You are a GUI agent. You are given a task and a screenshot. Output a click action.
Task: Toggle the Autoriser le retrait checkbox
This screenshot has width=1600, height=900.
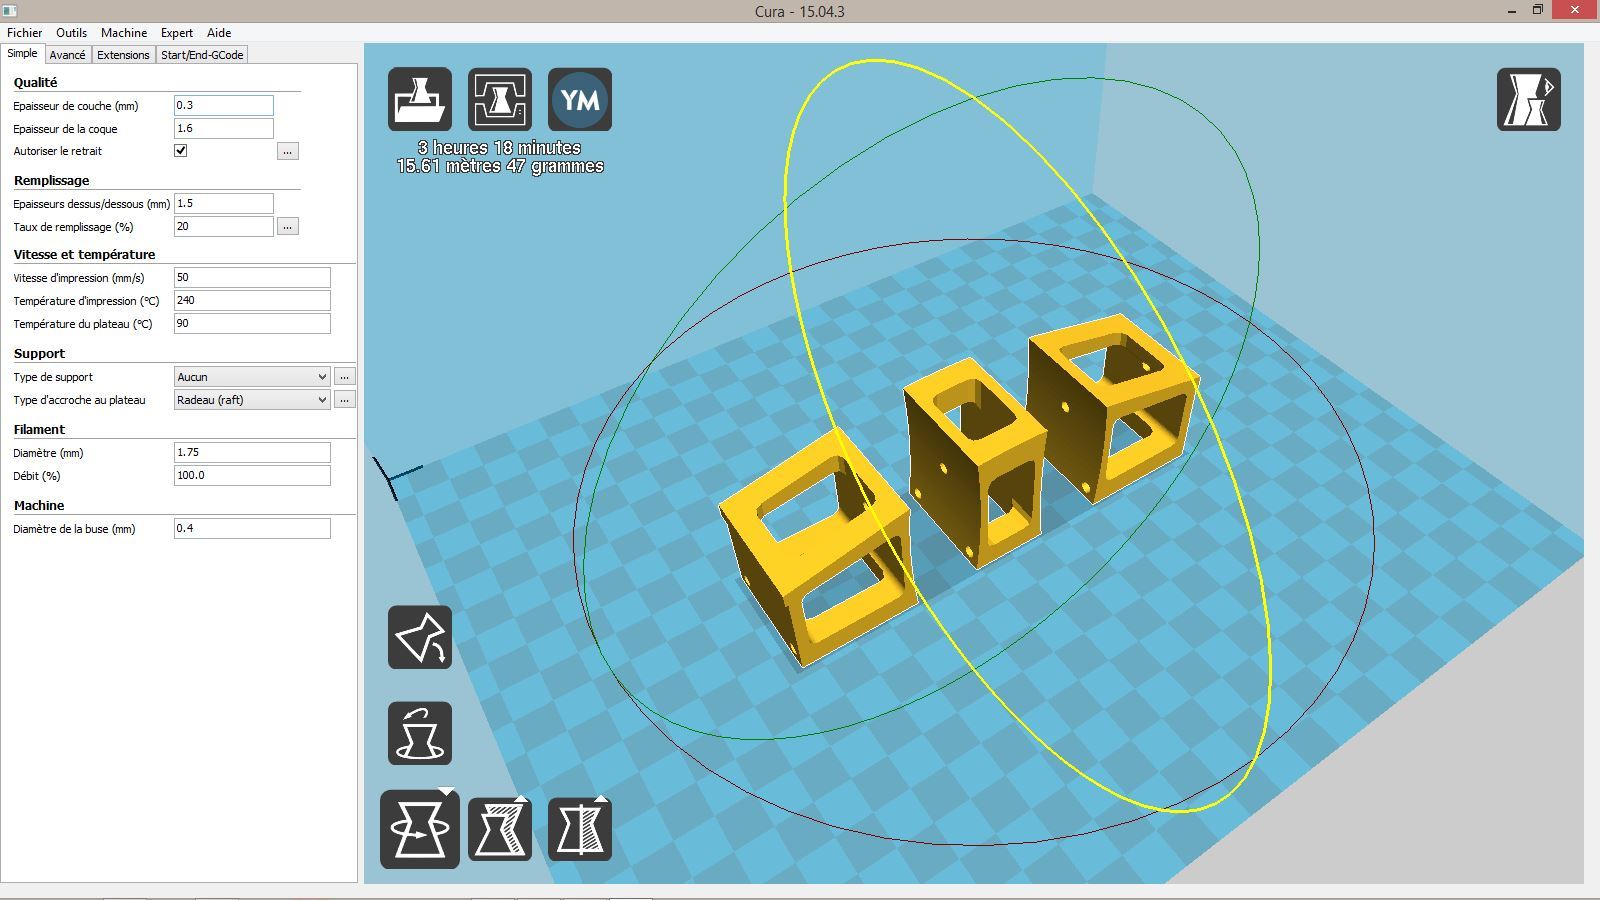[181, 151]
